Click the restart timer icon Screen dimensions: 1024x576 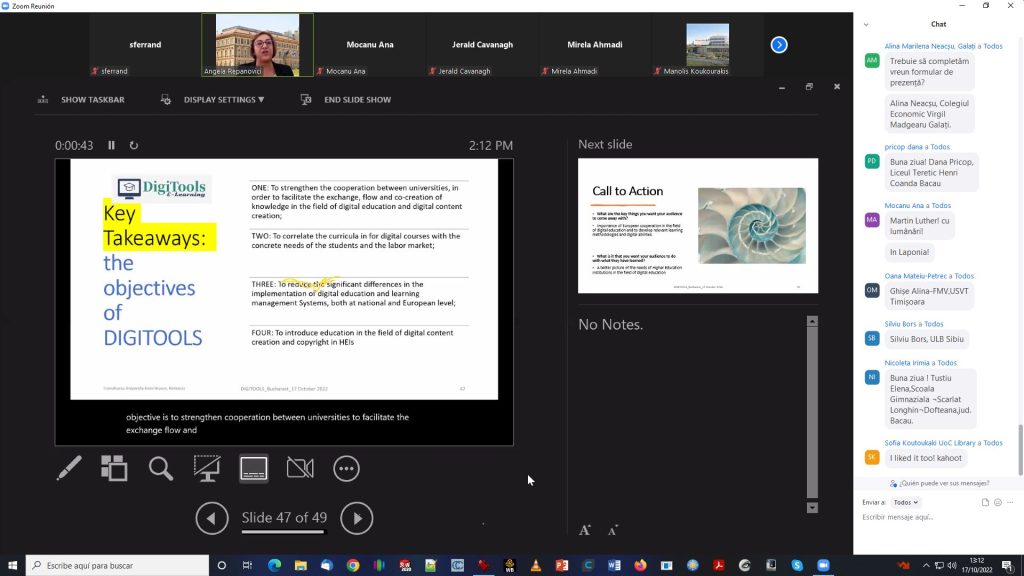133,146
